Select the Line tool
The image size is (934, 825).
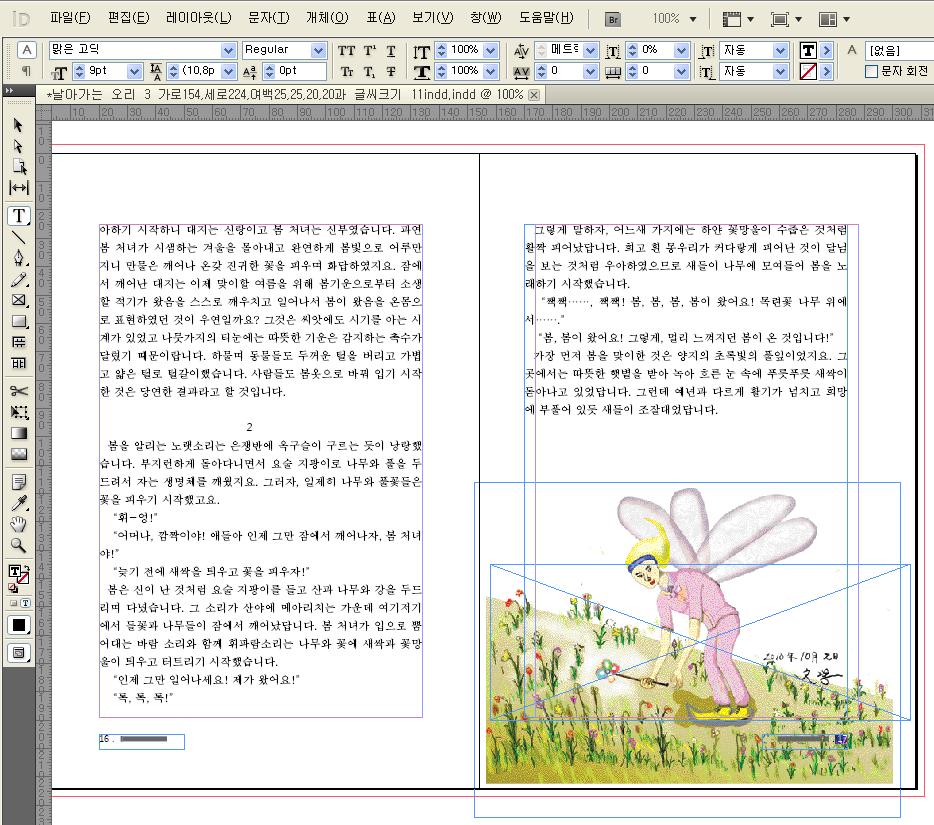click(19, 238)
